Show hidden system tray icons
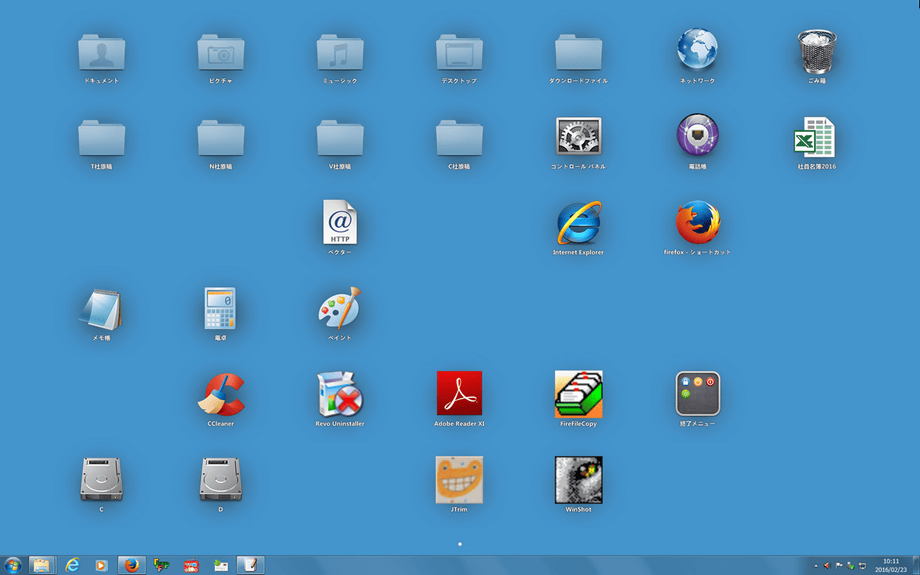Viewport: 920px width, 575px height. click(x=816, y=566)
